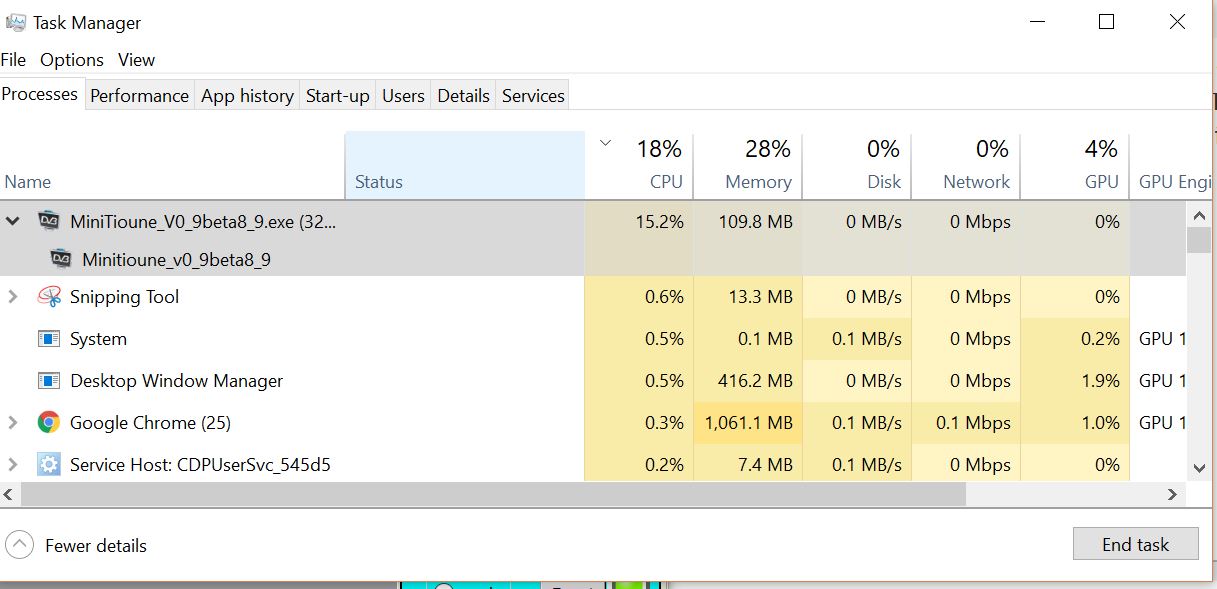Switch to the Users tab
Image resolution: width=1217 pixels, height=589 pixels.
point(403,96)
